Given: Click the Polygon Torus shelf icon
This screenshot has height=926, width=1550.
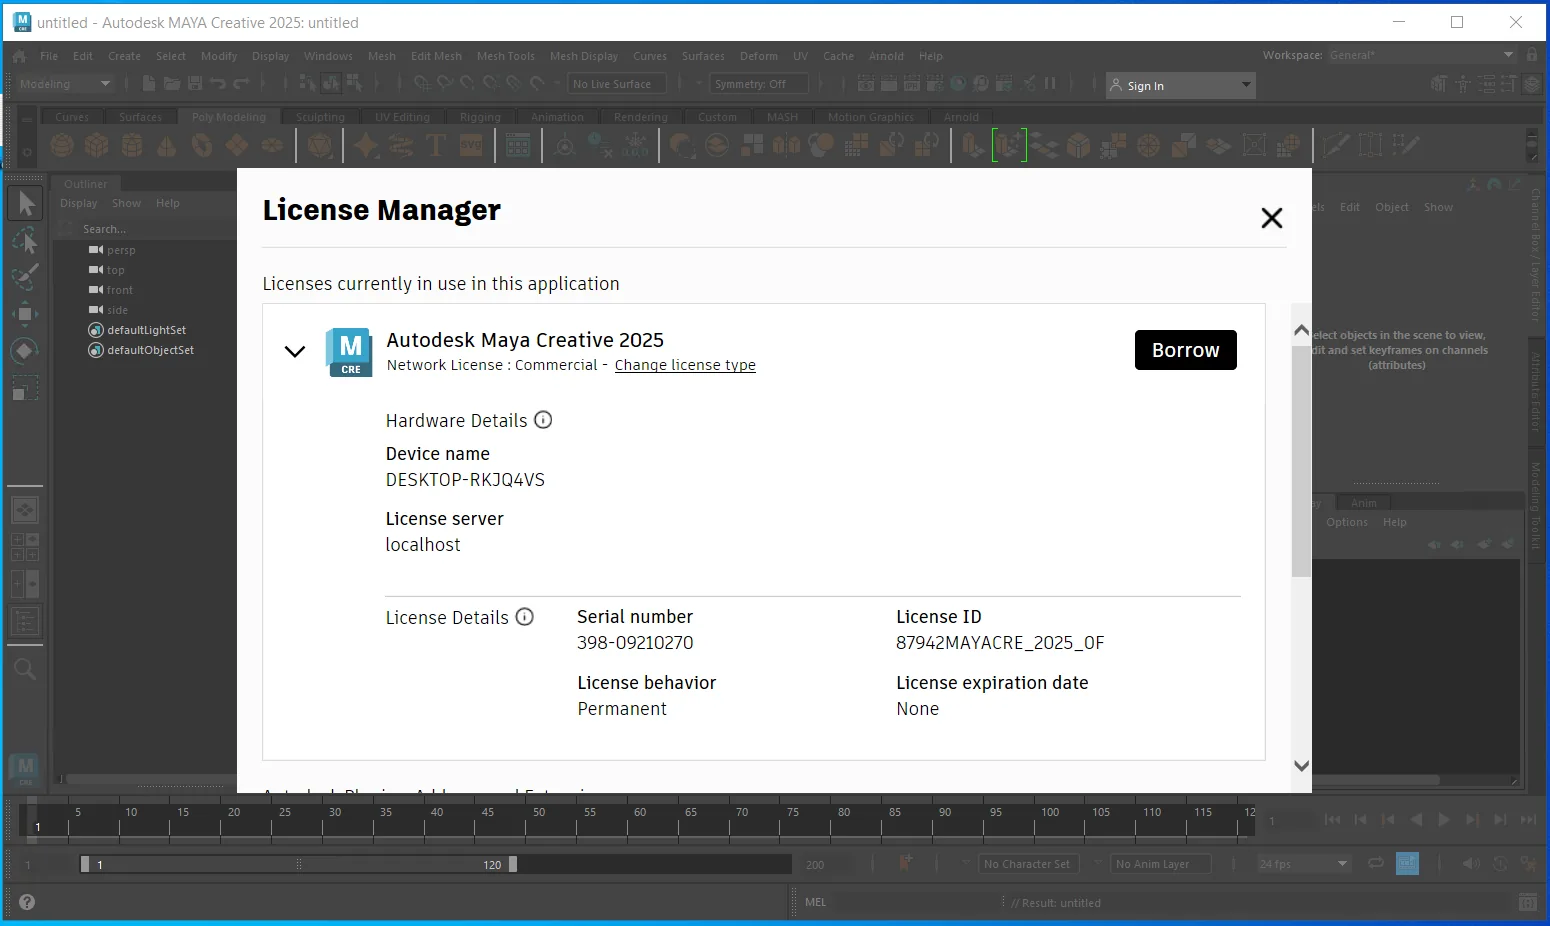Looking at the screenshot, I should (202, 146).
